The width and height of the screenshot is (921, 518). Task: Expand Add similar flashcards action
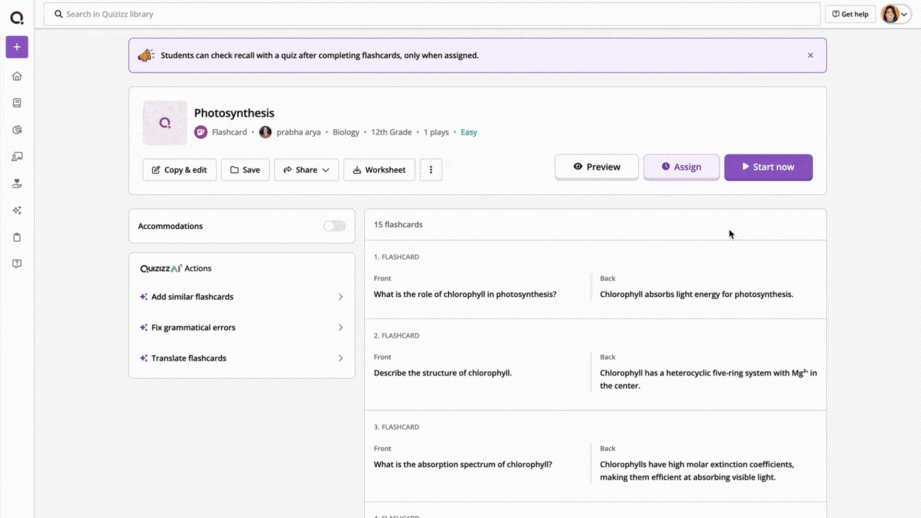point(241,297)
